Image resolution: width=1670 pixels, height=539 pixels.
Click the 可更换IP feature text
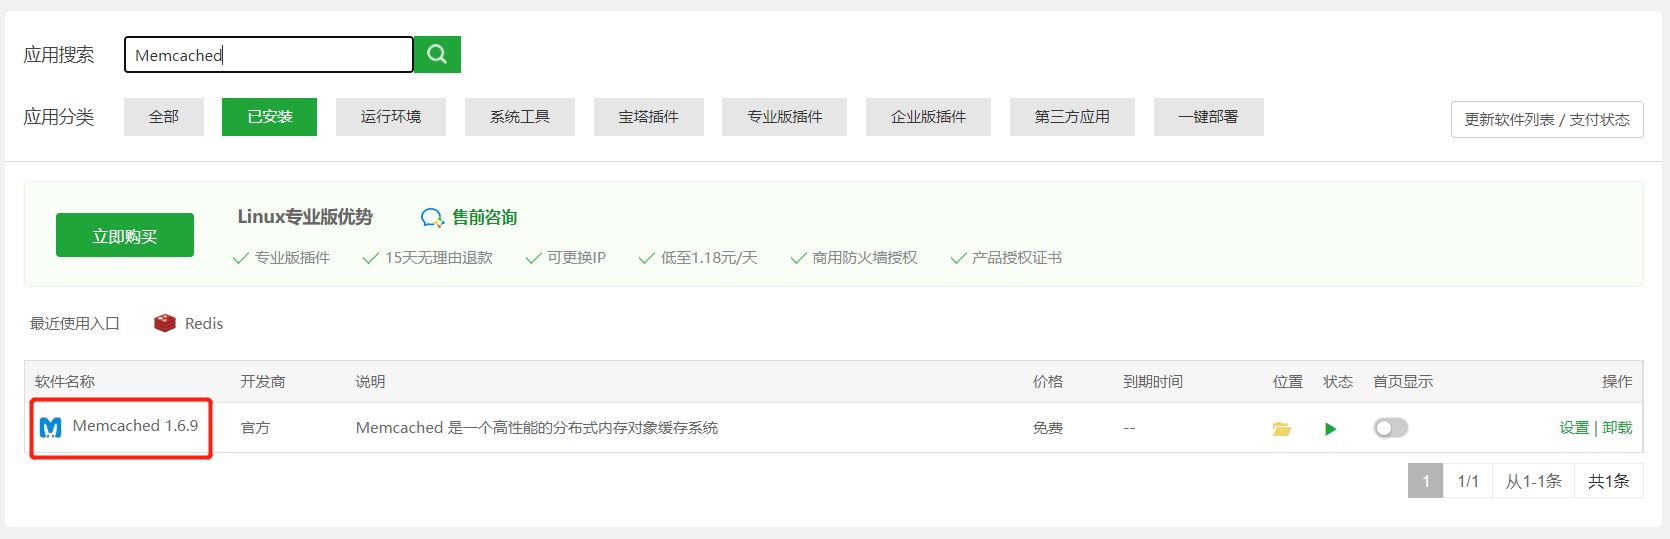point(577,258)
